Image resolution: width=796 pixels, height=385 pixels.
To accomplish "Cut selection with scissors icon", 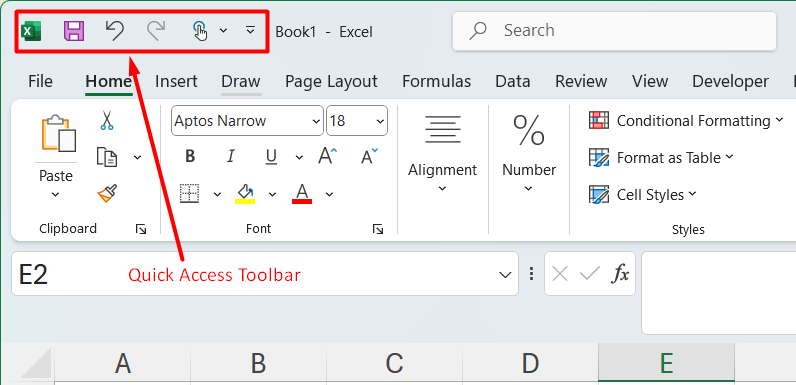I will coord(107,121).
